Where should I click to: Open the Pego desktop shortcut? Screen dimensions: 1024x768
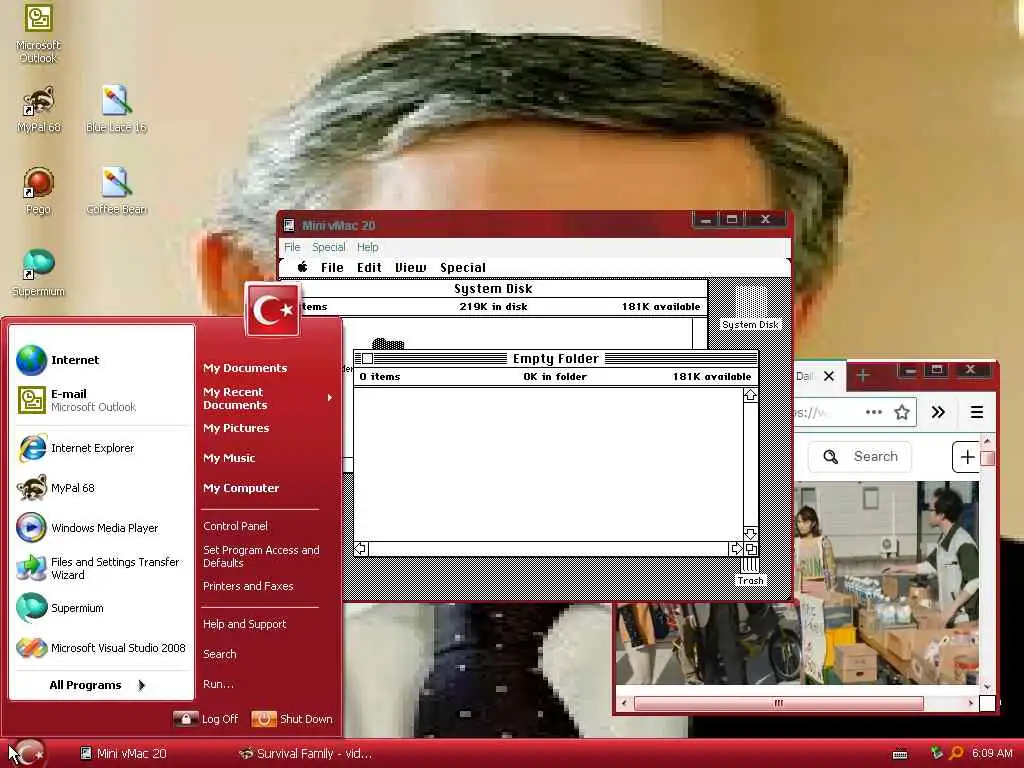tap(38, 191)
